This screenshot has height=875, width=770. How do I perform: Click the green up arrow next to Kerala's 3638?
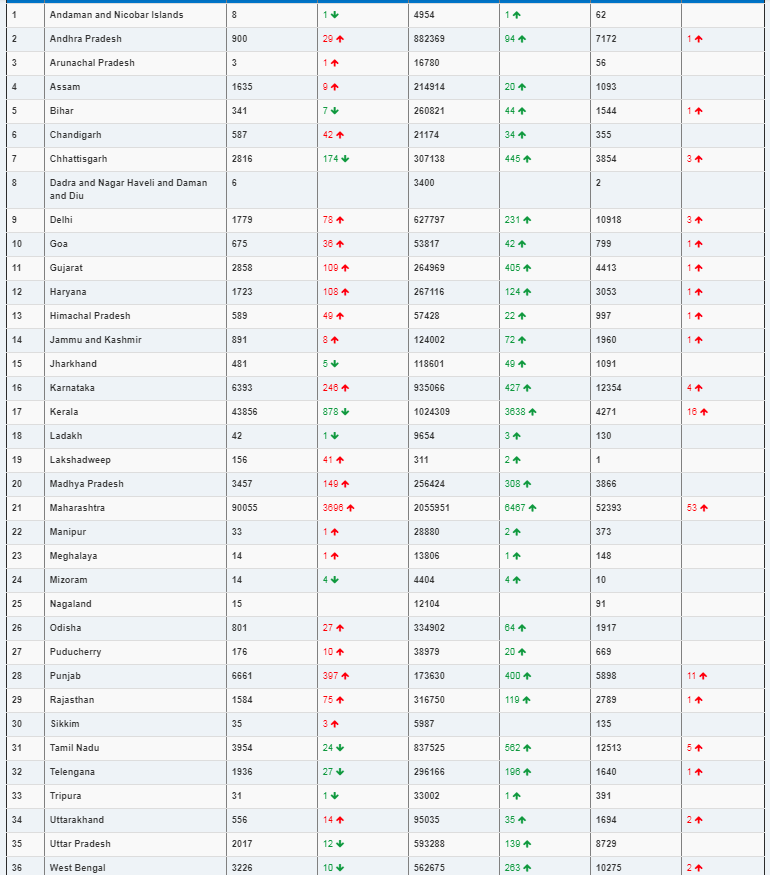click(x=532, y=412)
